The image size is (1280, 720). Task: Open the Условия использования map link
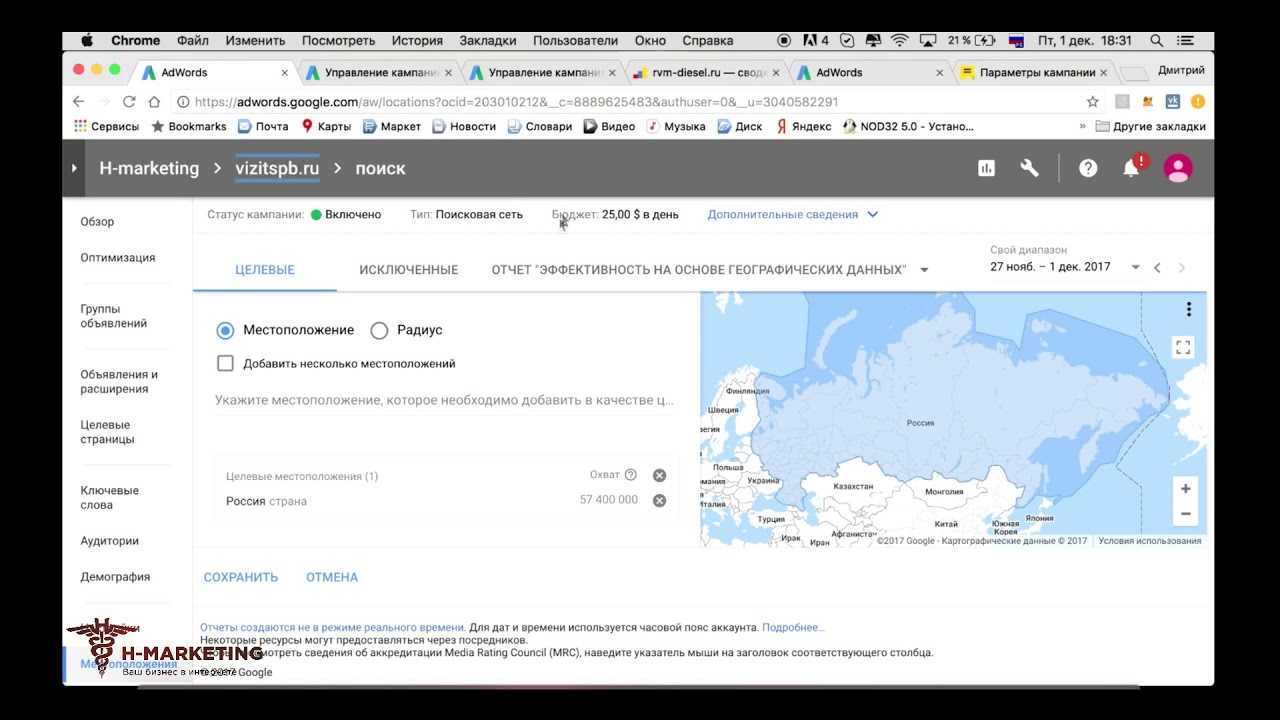(1150, 541)
